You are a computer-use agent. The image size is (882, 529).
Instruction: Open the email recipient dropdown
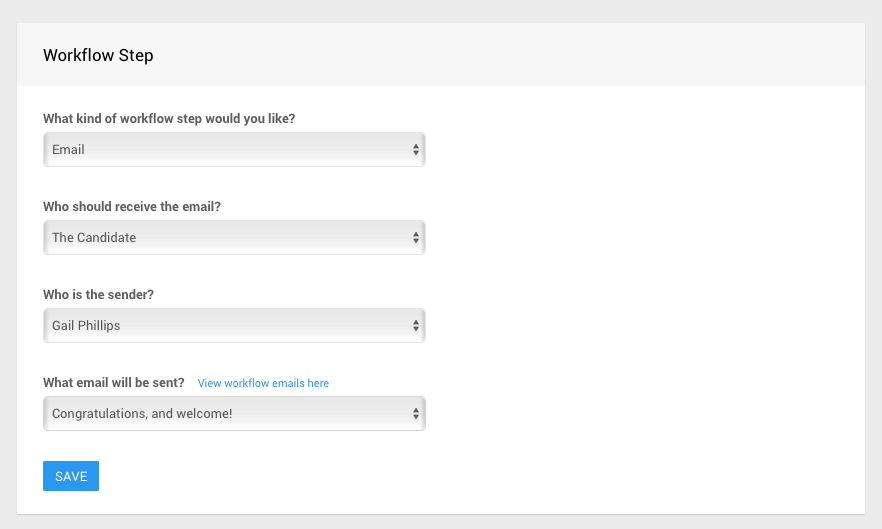[234, 238]
